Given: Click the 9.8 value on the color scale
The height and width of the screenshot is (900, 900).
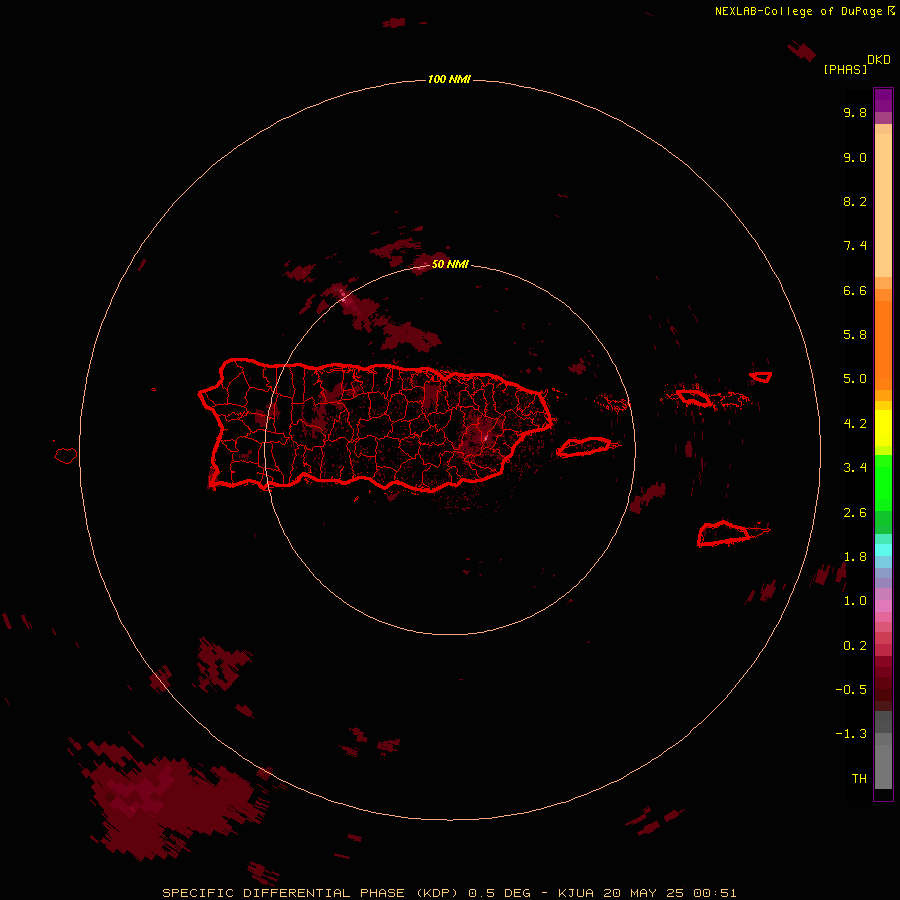Looking at the screenshot, I should click(x=855, y=112).
